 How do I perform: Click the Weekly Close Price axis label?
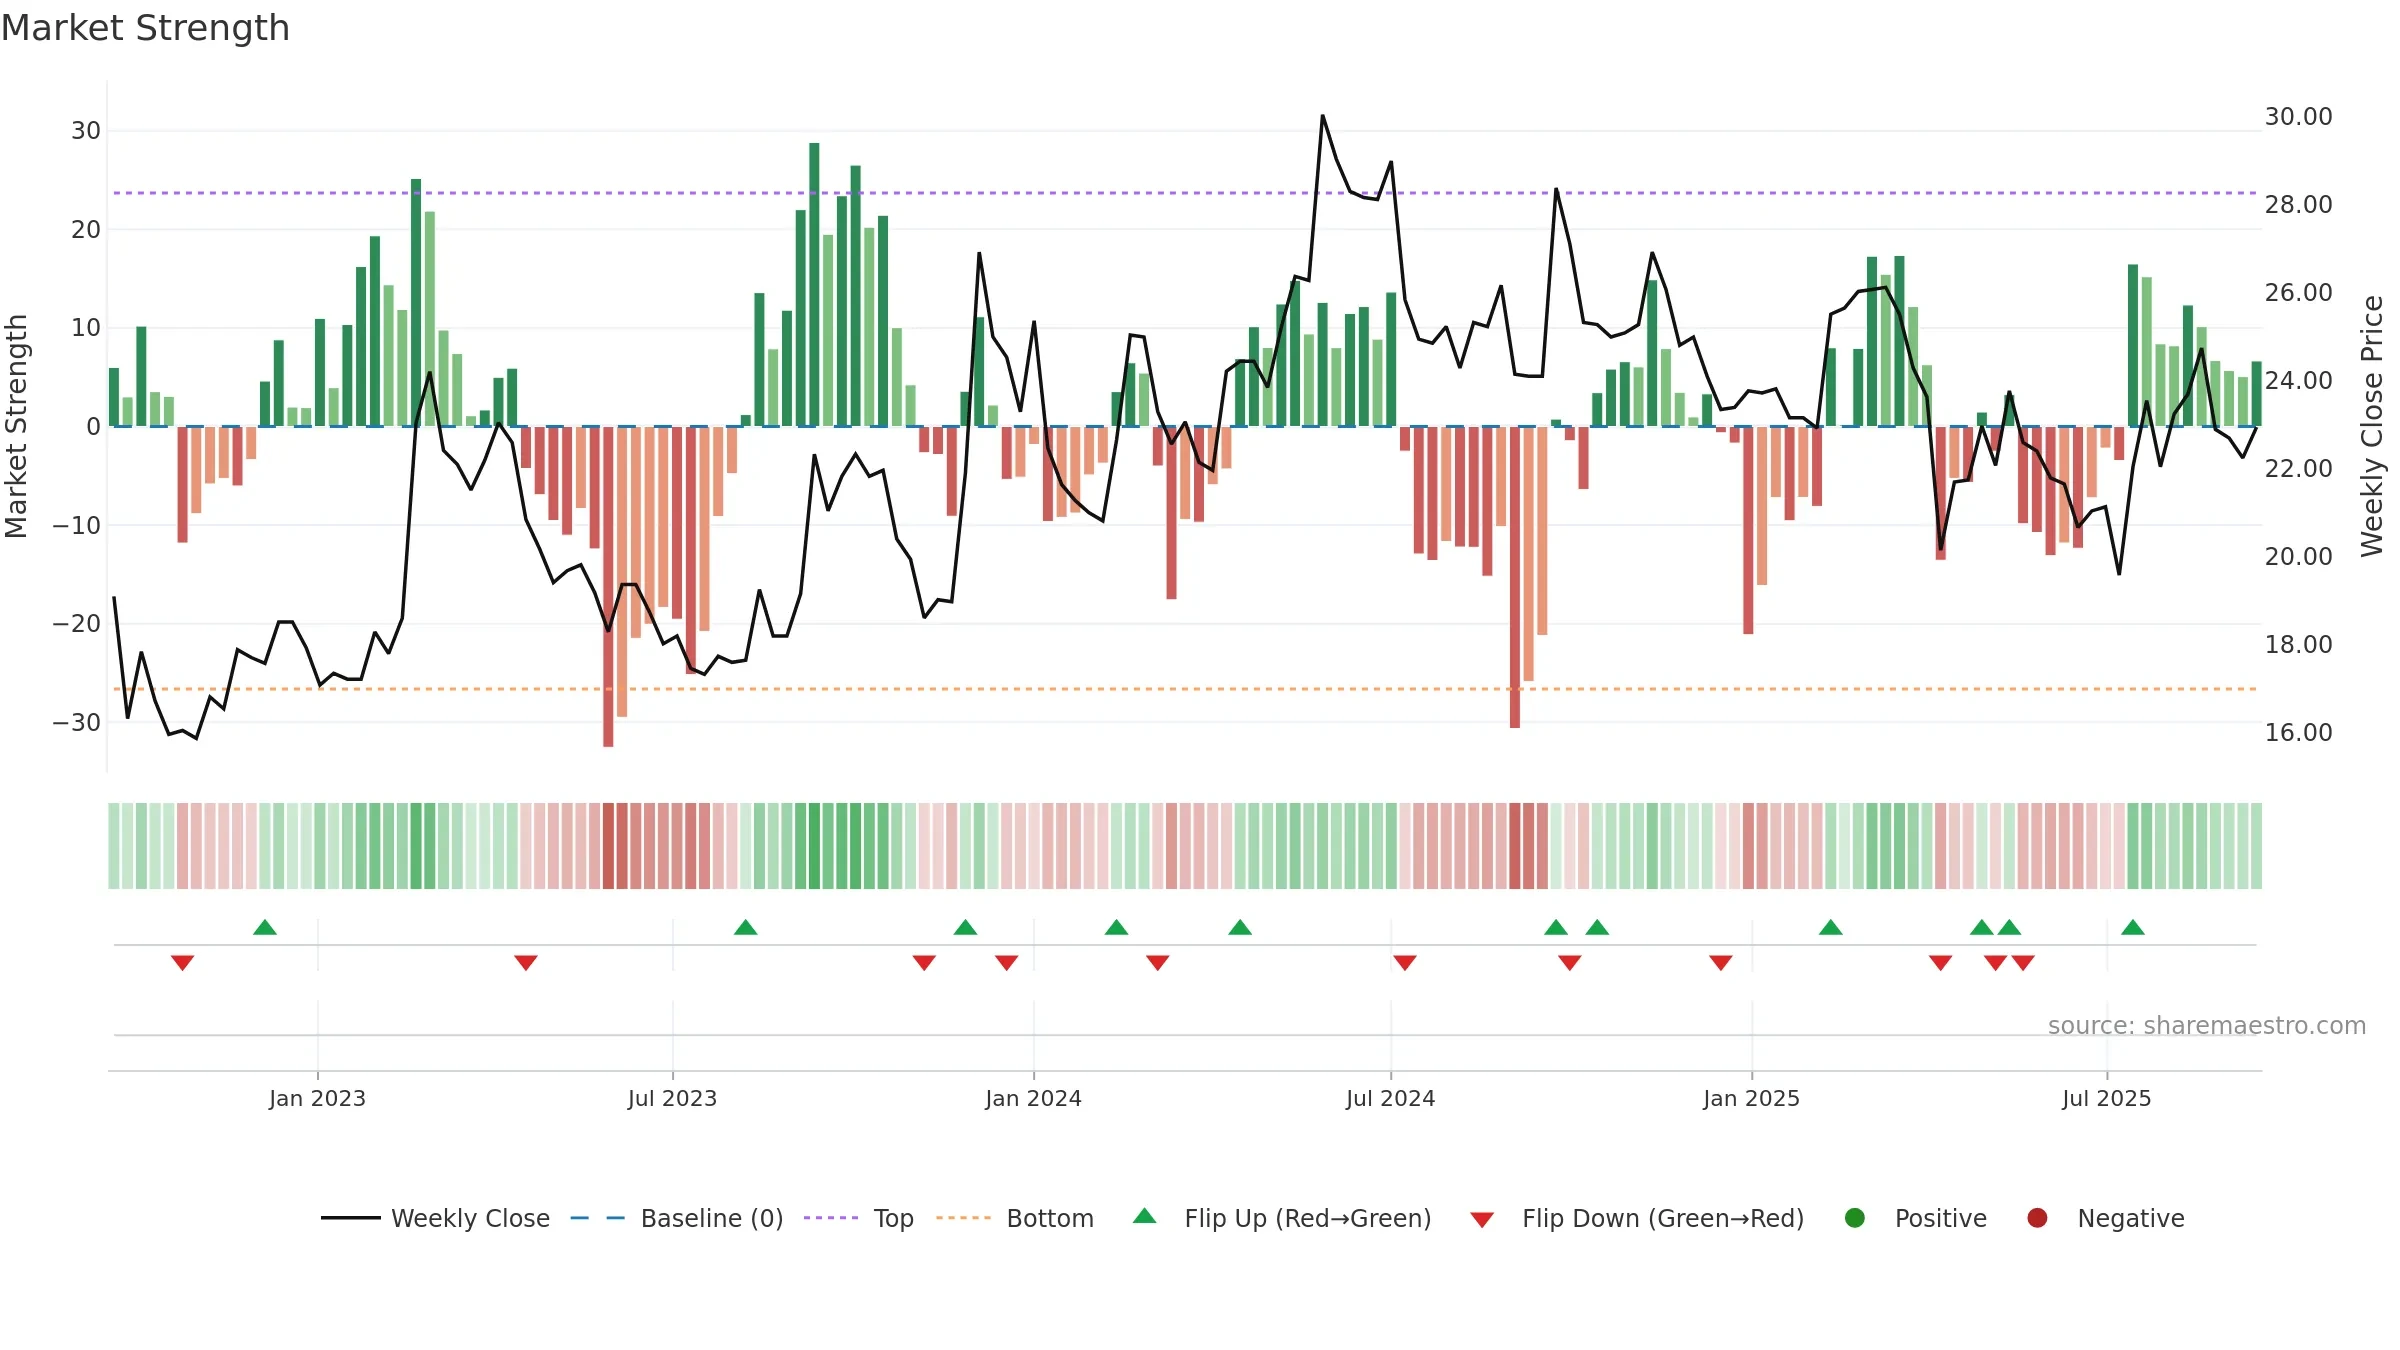click(x=2372, y=426)
